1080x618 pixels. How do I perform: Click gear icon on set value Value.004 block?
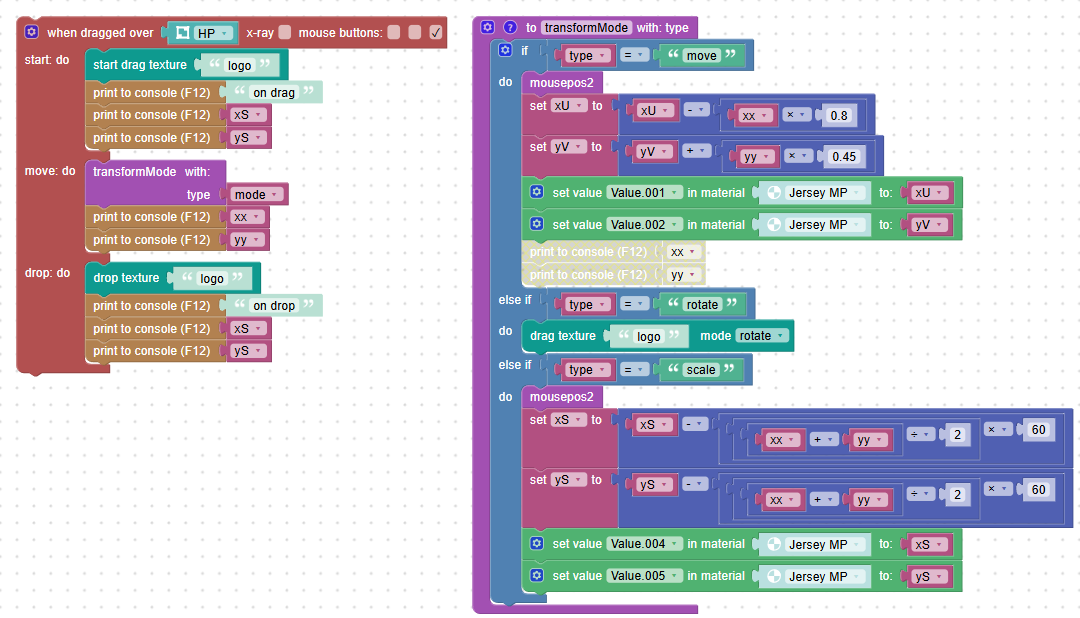pos(537,543)
